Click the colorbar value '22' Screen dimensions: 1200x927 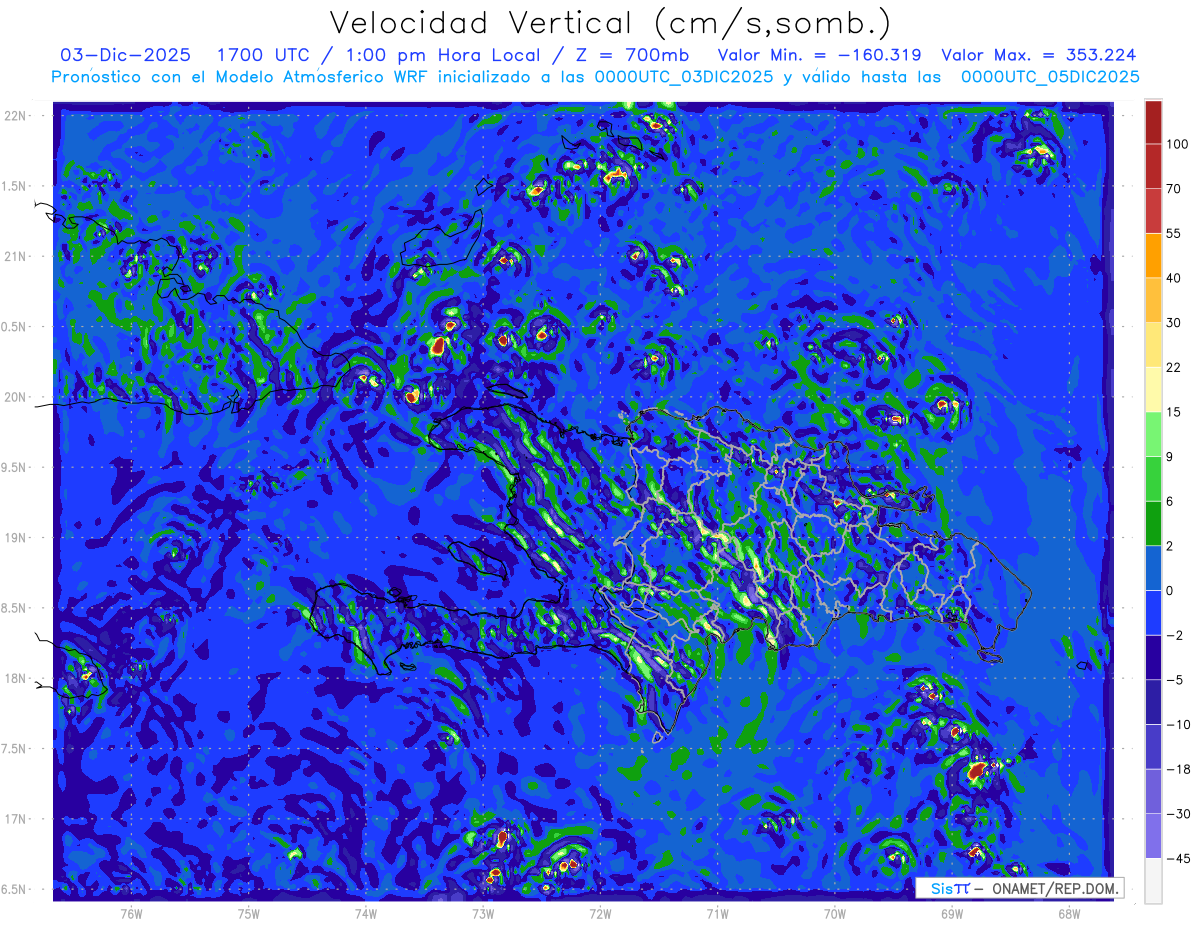click(1174, 367)
